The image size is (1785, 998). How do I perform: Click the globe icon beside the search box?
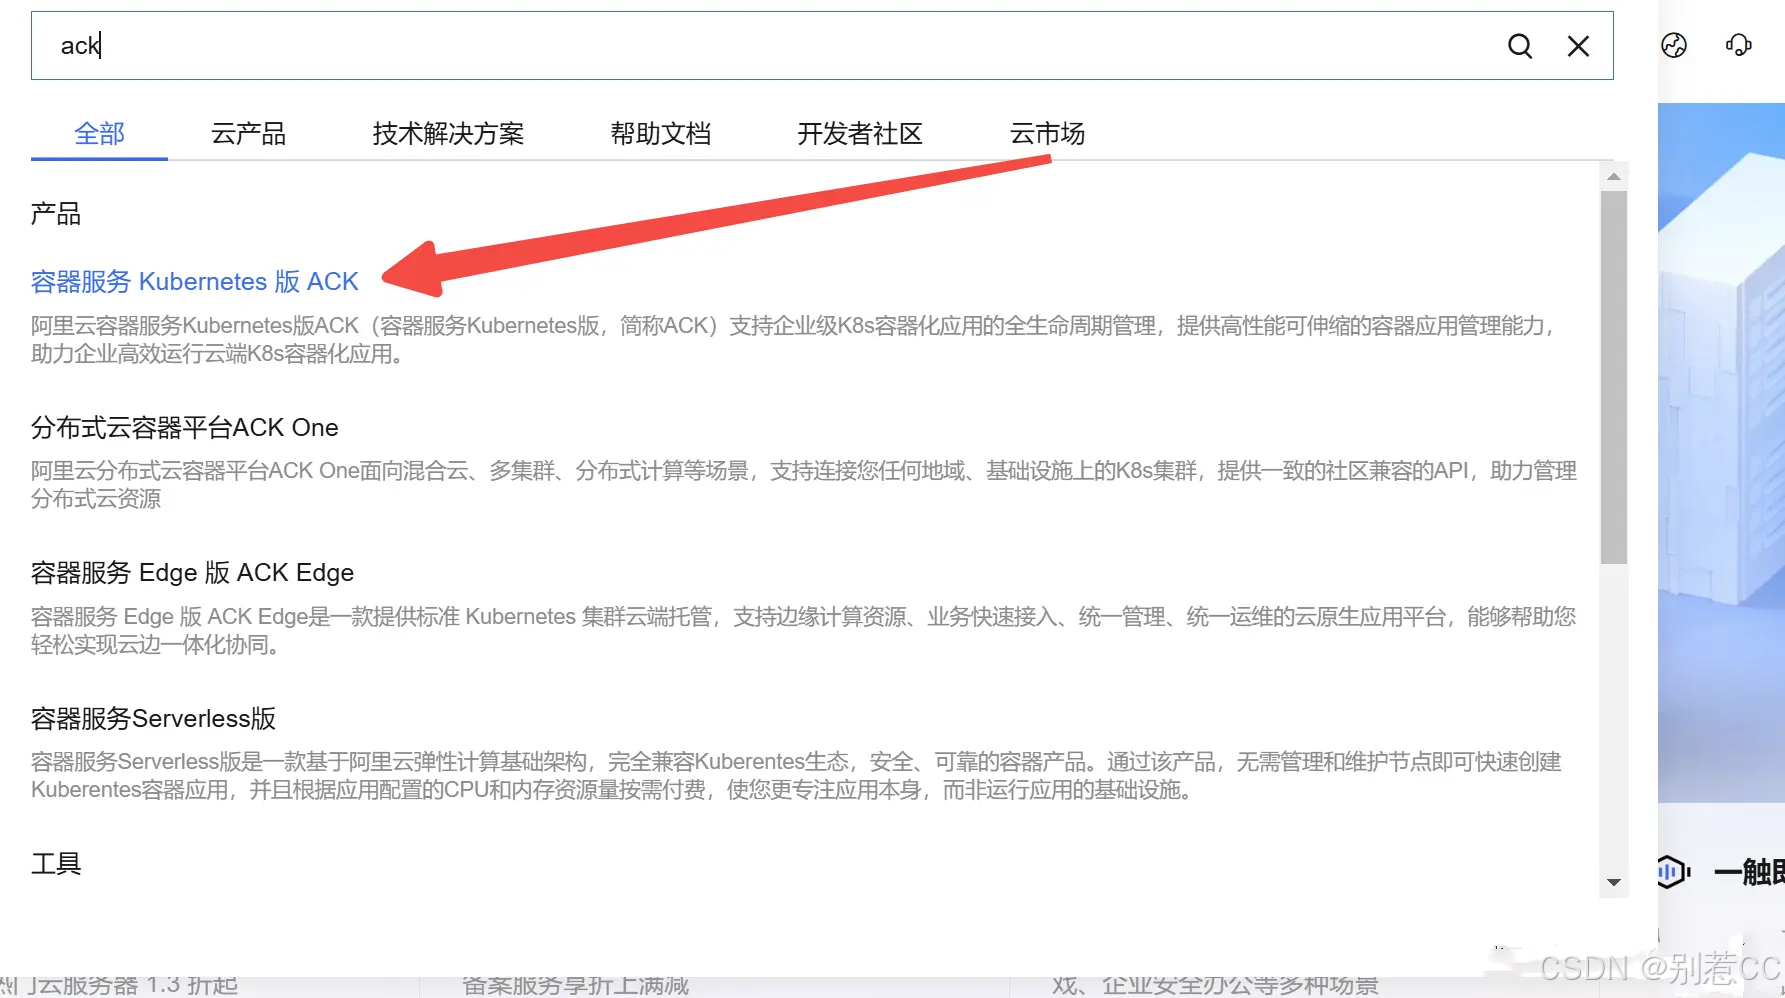point(1674,45)
